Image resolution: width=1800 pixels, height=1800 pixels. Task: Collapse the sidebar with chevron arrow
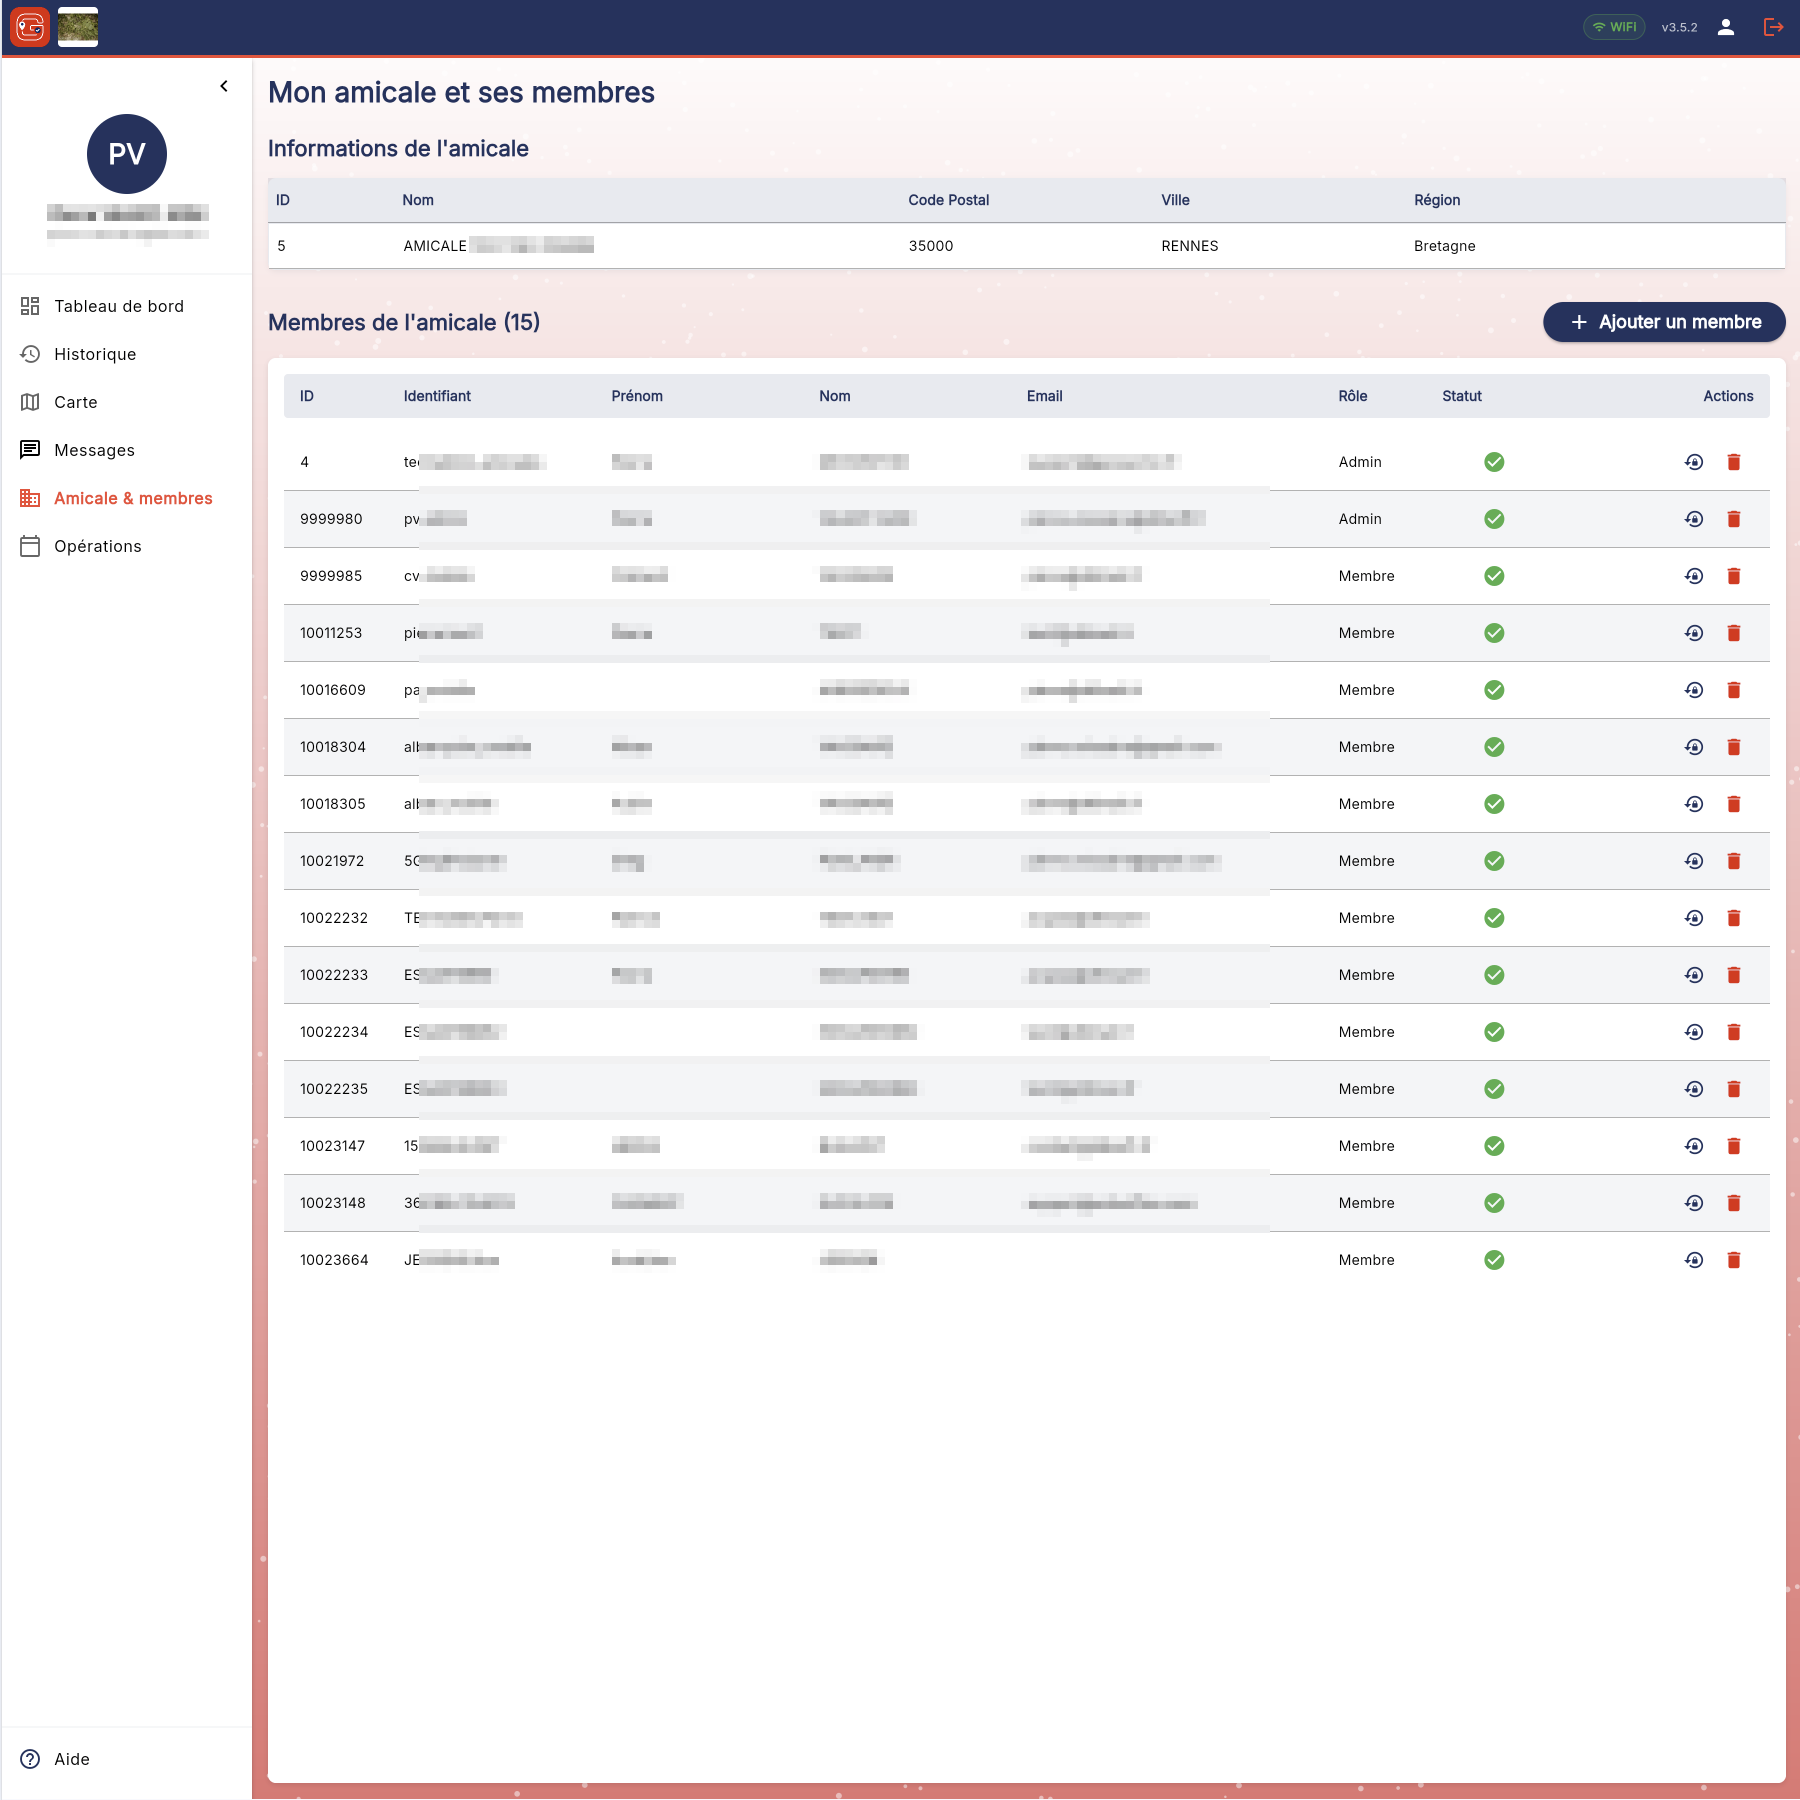click(x=224, y=86)
